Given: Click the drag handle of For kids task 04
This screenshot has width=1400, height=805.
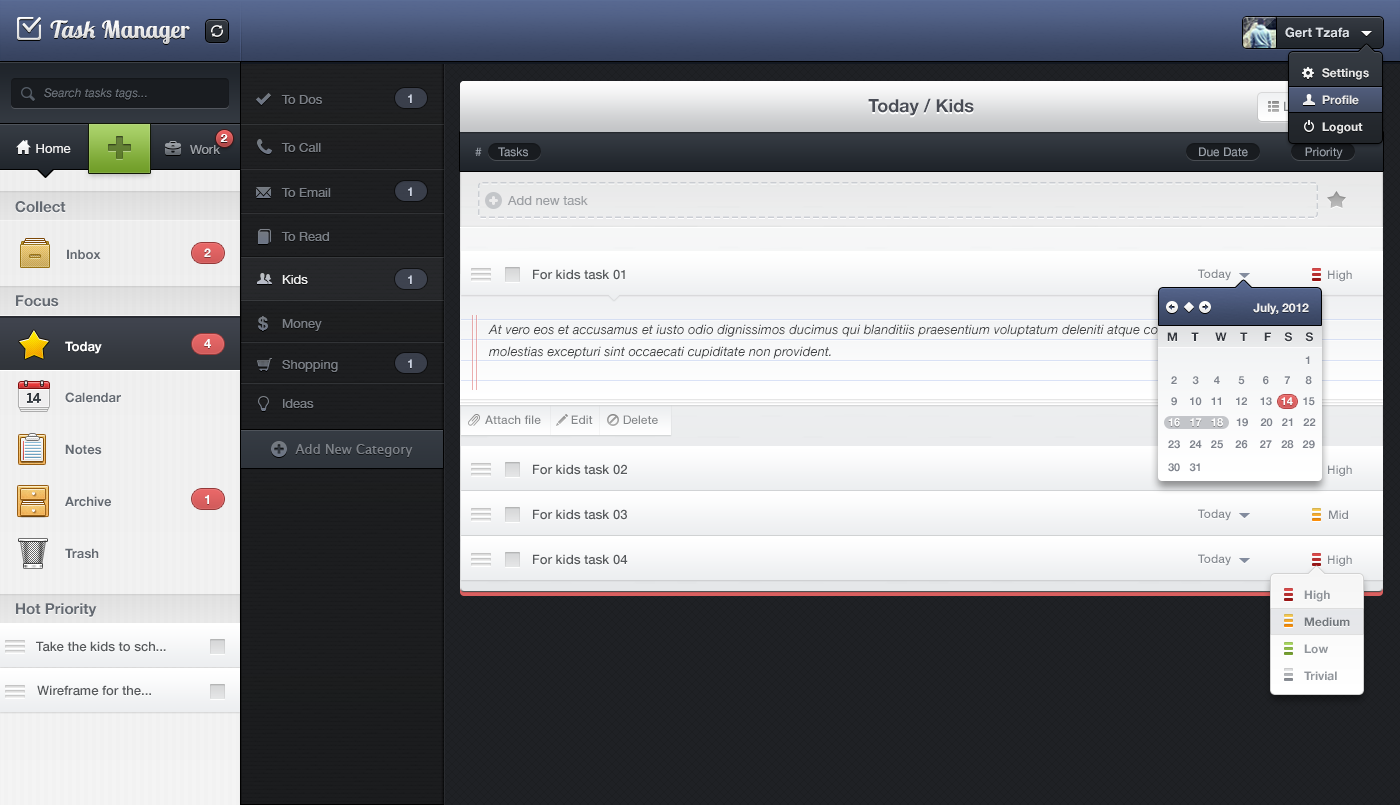Looking at the screenshot, I should [481, 559].
